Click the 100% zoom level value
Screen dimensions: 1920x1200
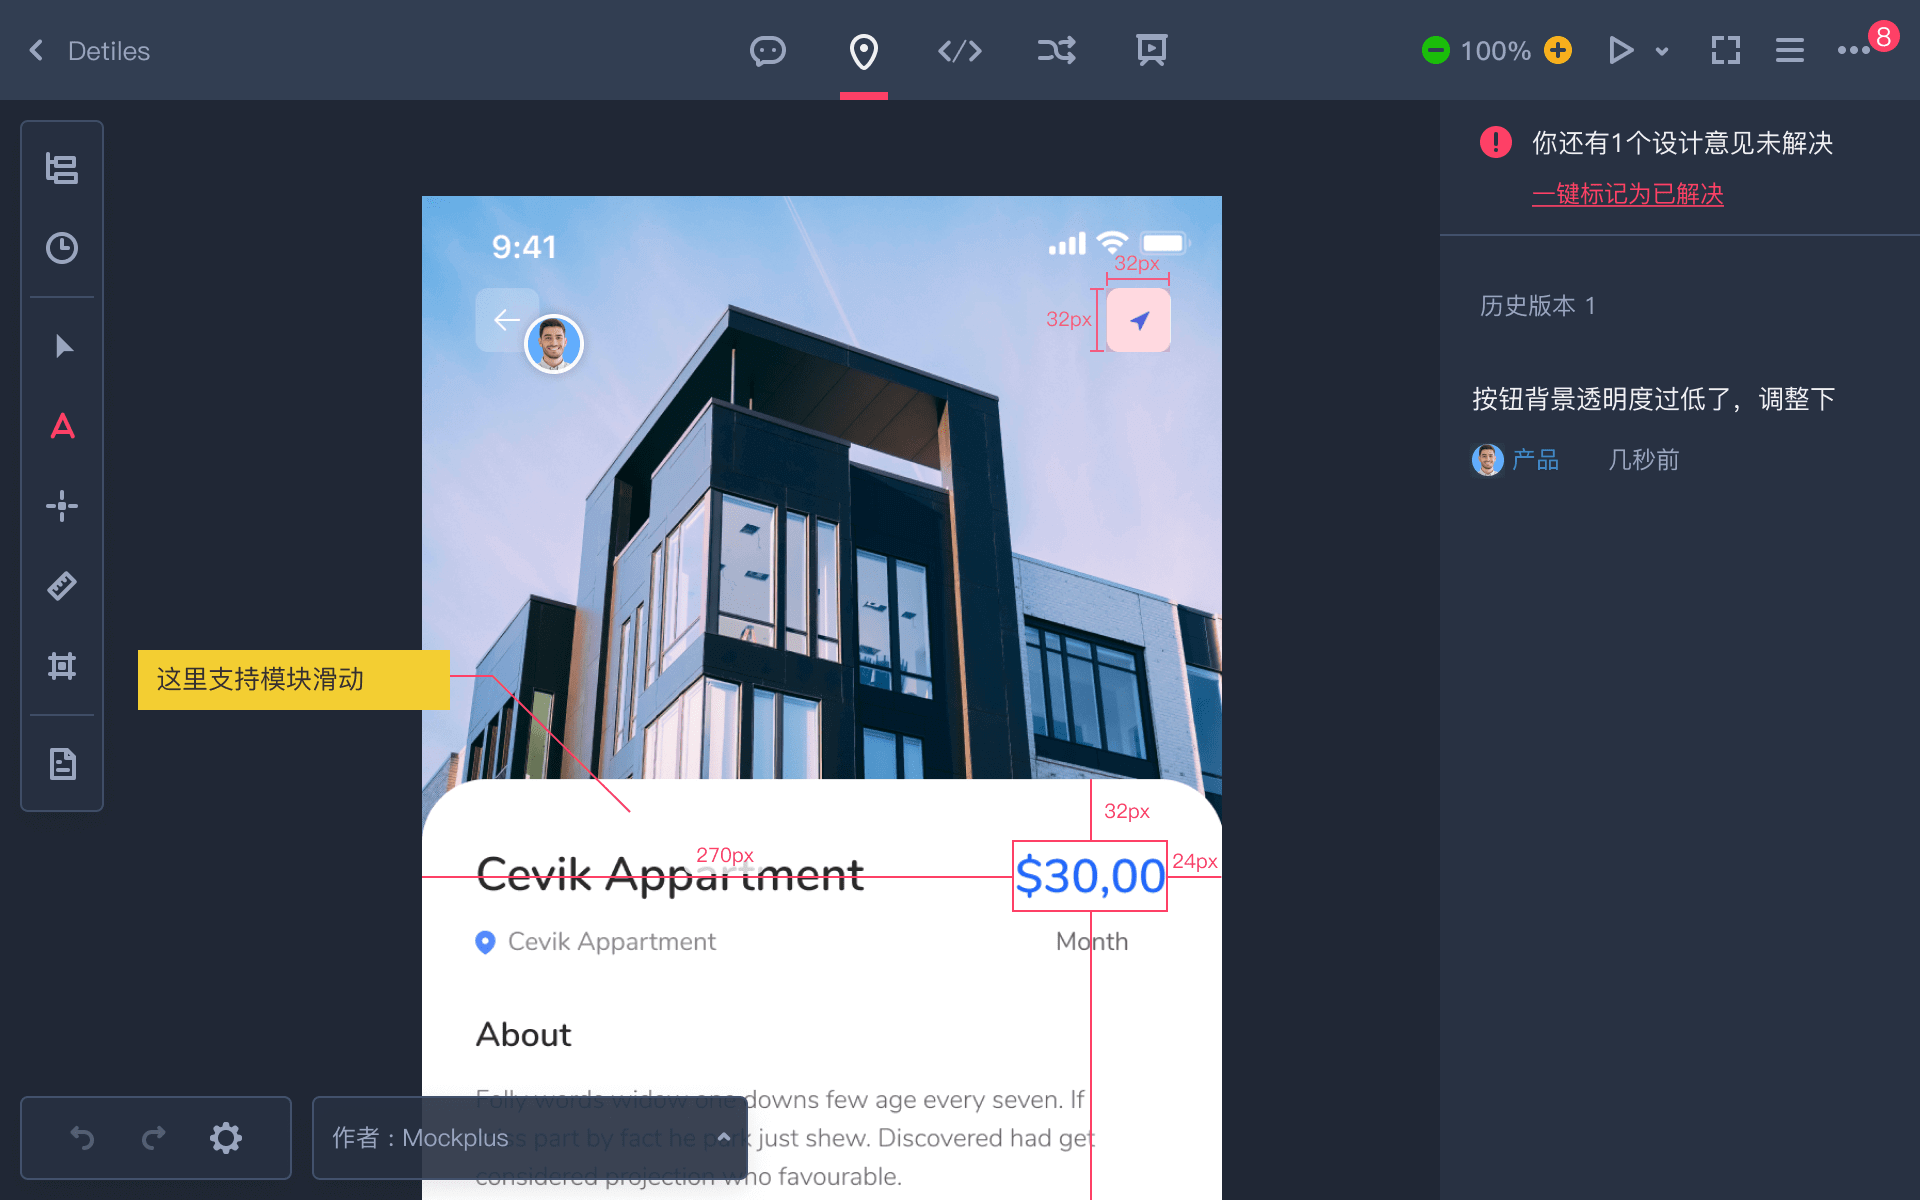[x=1496, y=51]
